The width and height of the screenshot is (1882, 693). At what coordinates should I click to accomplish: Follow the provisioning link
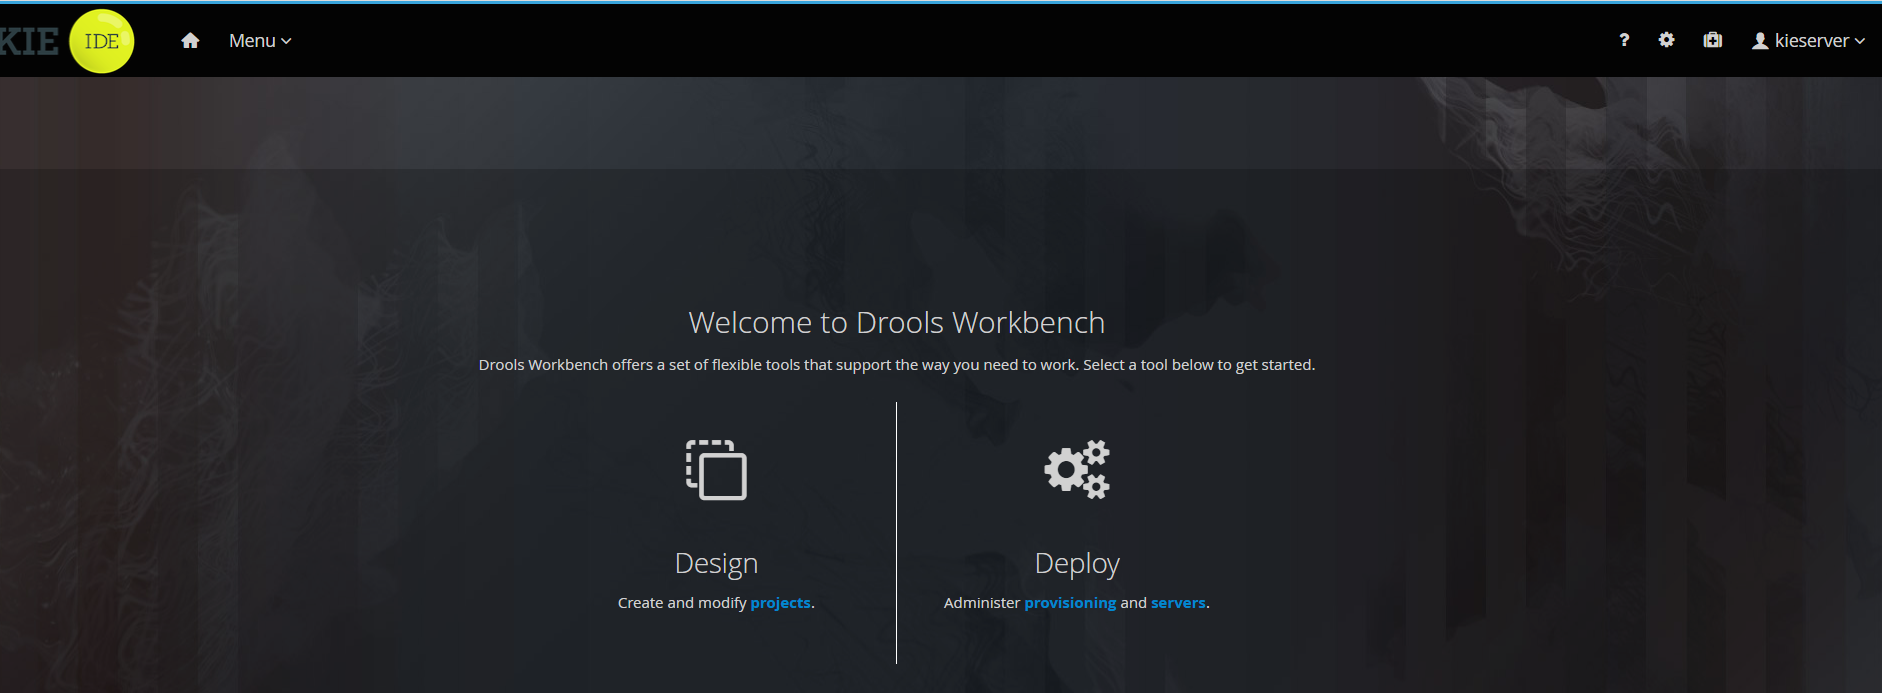point(1070,603)
